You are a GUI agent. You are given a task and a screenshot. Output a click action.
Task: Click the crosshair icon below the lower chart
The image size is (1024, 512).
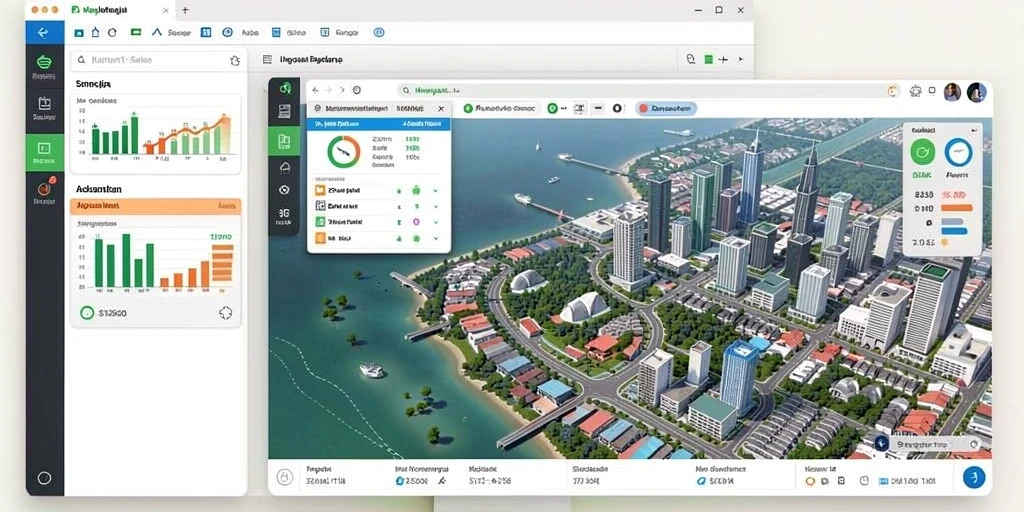(x=225, y=313)
